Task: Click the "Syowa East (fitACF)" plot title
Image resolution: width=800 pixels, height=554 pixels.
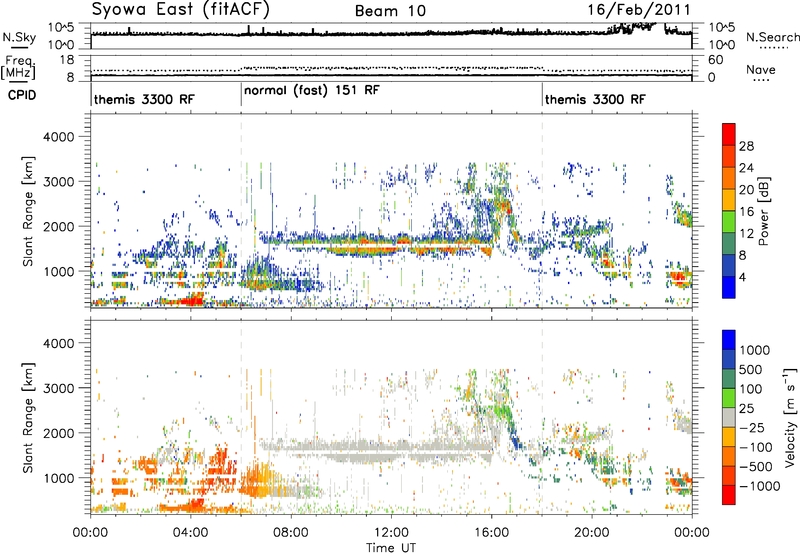Action: [181, 10]
